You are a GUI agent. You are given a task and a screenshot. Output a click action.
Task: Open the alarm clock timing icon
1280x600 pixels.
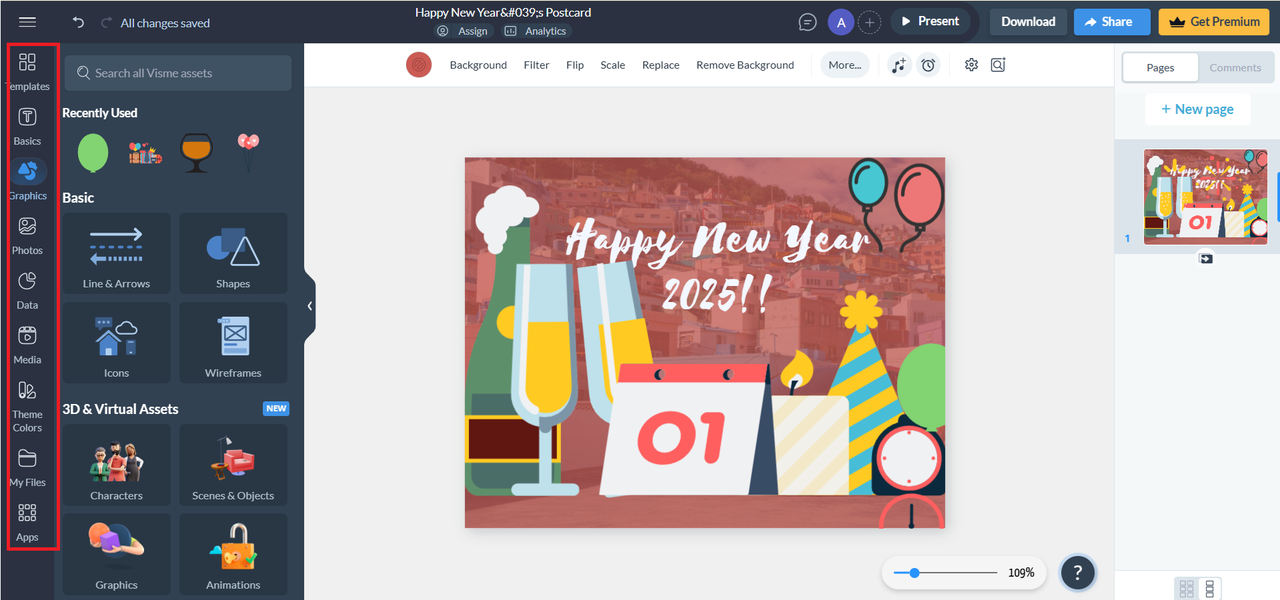pos(929,65)
